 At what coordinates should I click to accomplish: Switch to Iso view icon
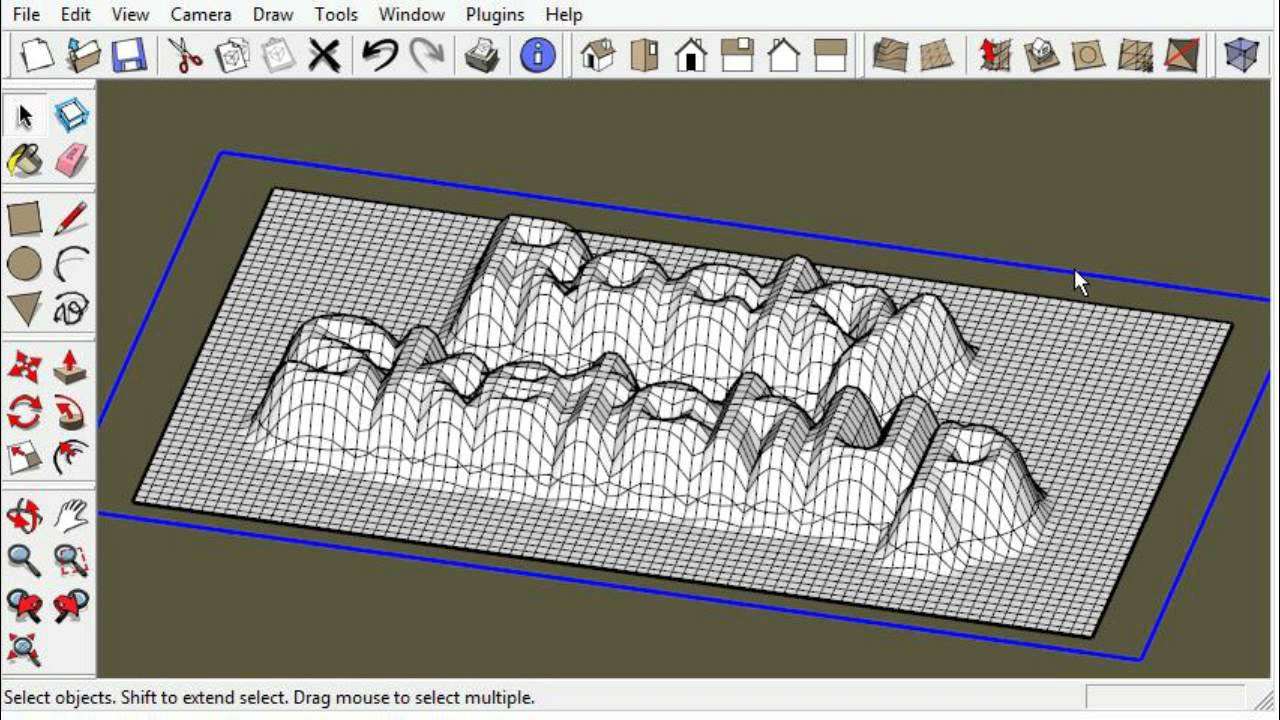(598, 55)
